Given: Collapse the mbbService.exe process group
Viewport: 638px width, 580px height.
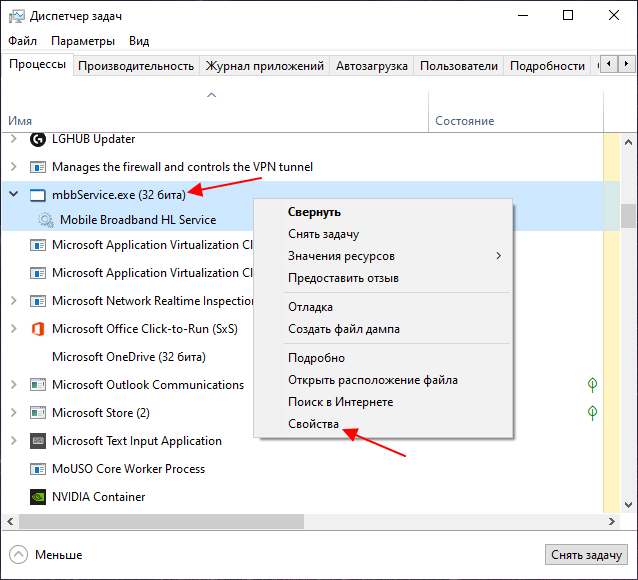Looking at the screenshot, I should tap(13, 194).
